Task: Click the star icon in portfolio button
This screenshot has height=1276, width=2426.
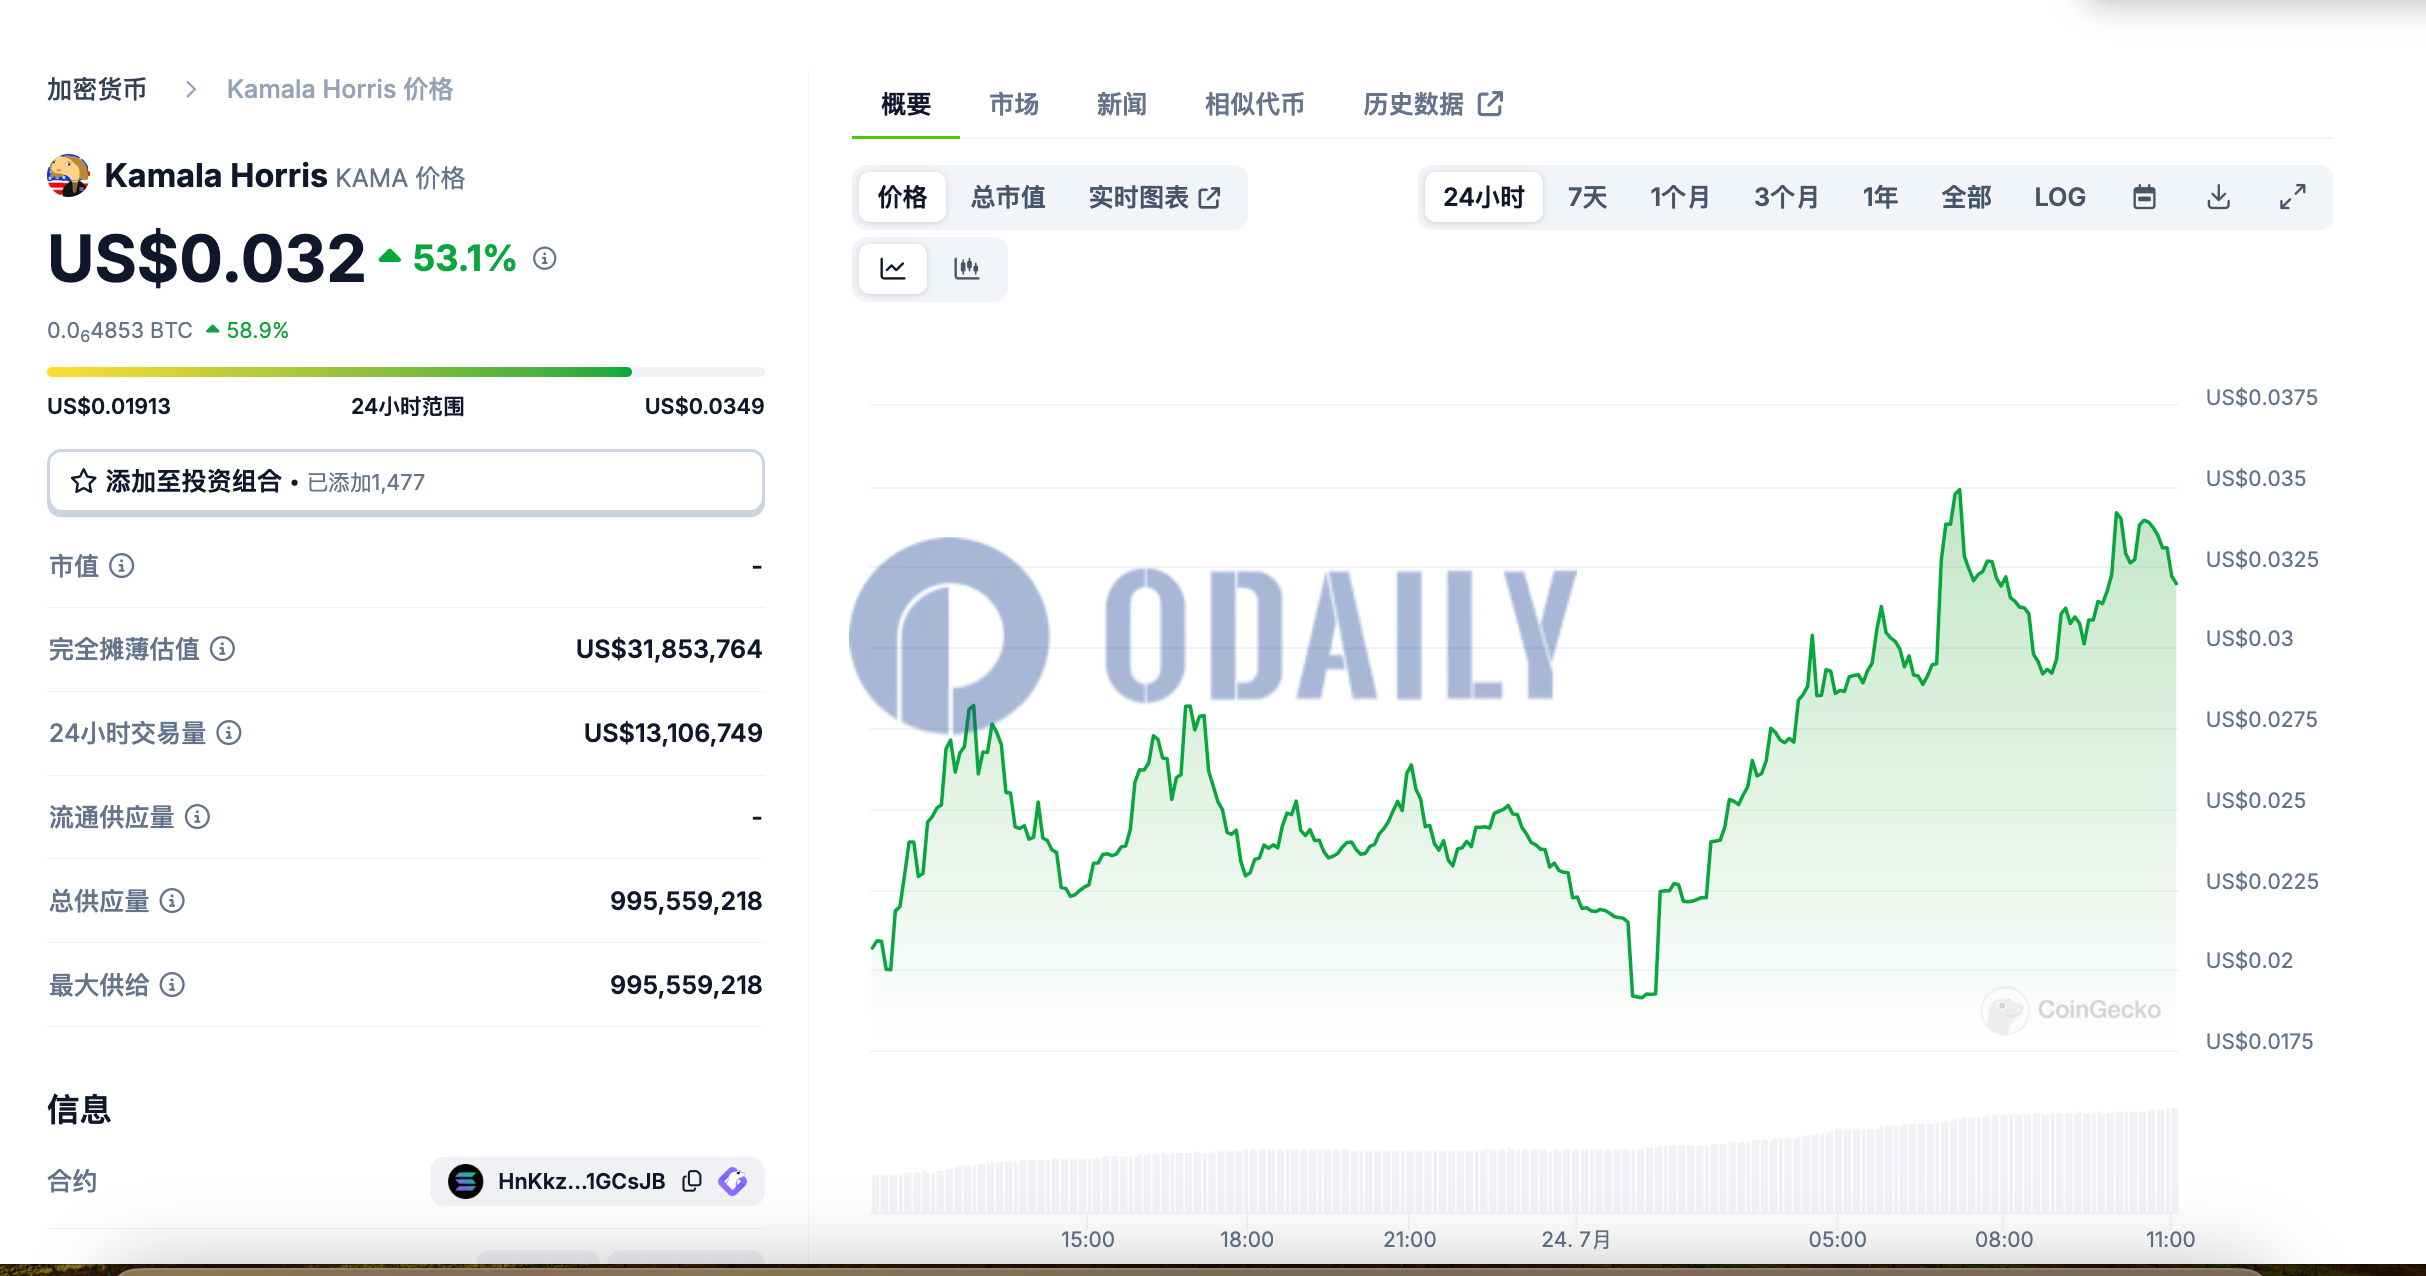Action: 84,482
